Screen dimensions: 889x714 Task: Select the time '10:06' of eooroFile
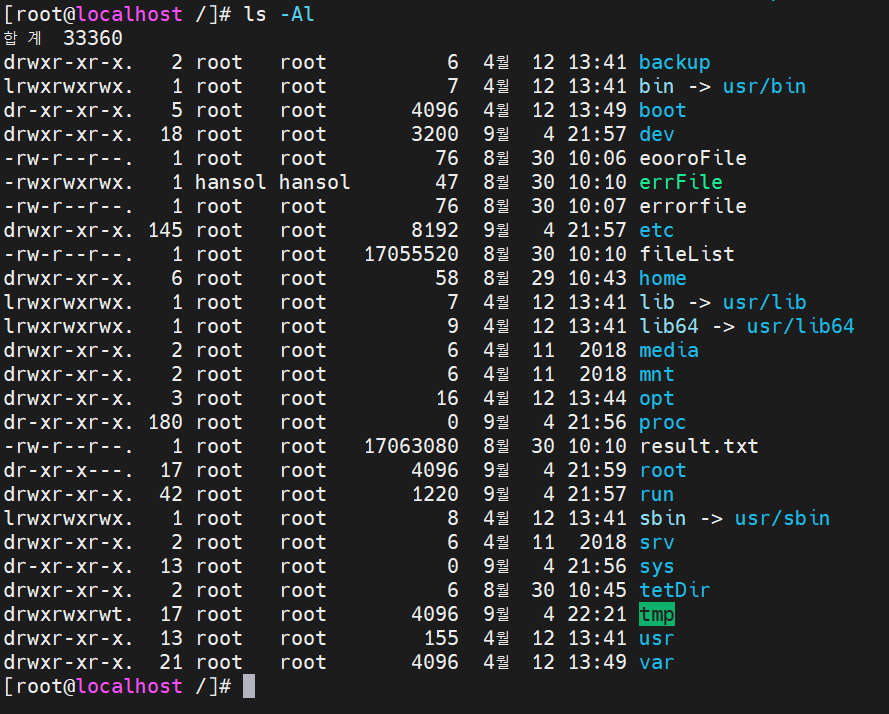tap(597, 158)
